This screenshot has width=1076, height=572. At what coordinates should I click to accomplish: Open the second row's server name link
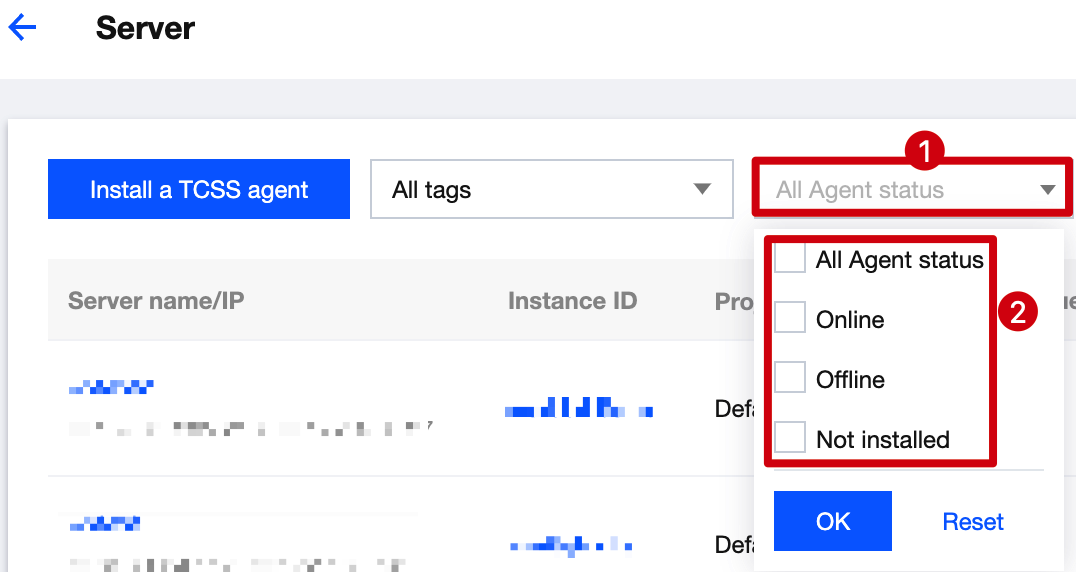(x=105, y=523)
